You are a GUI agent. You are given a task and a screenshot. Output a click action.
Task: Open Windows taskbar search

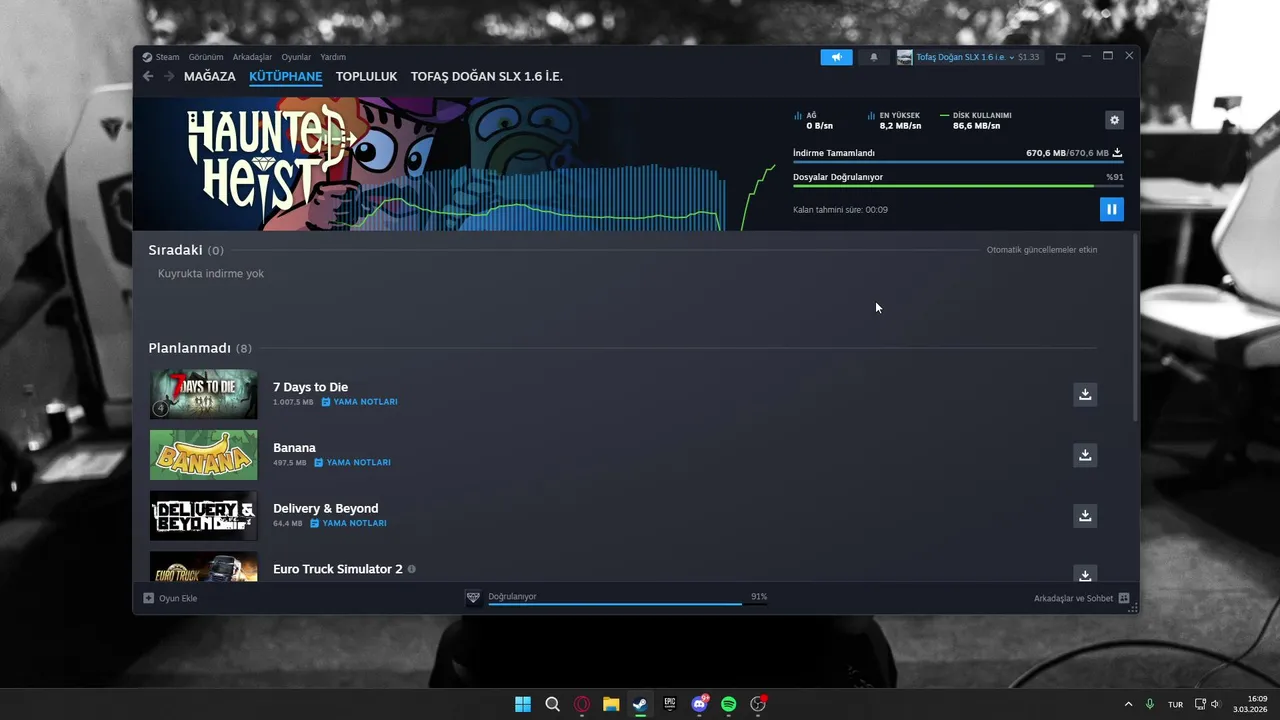(552, 704)
